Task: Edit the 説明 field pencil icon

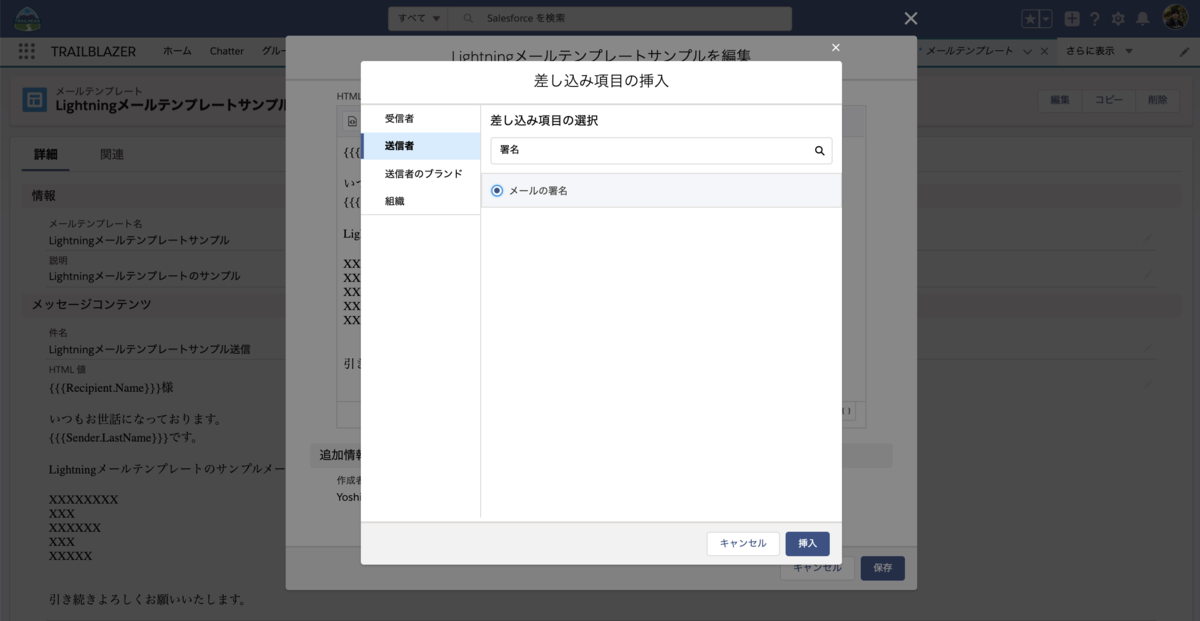Action: coord(1148,274)
